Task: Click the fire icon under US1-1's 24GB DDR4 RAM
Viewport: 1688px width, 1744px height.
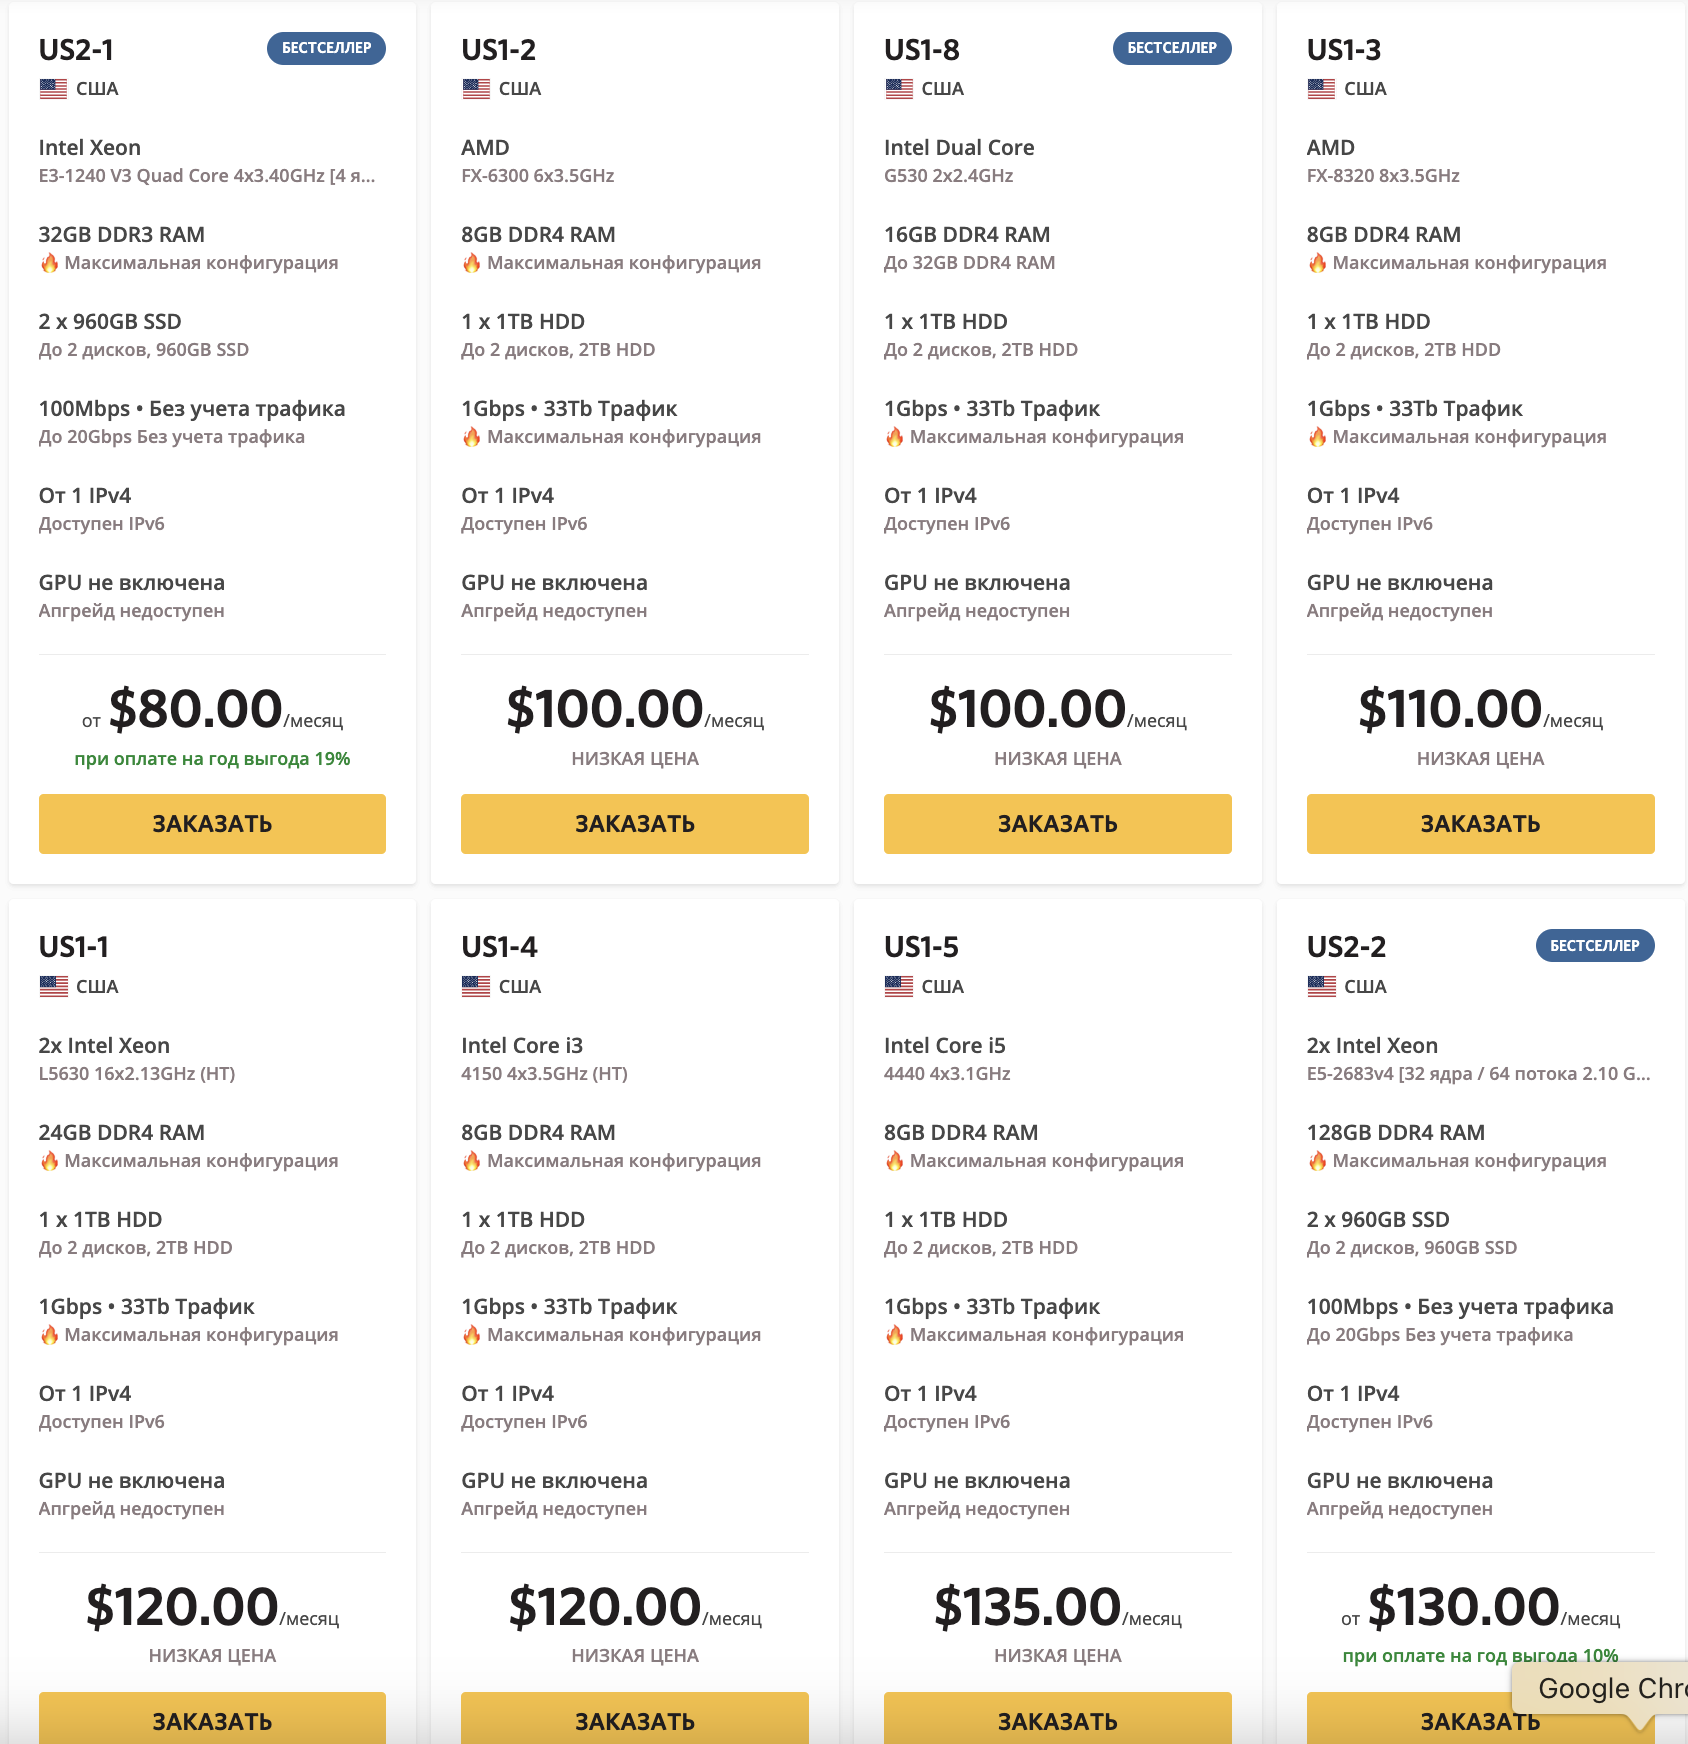Action: (49, 1161)
